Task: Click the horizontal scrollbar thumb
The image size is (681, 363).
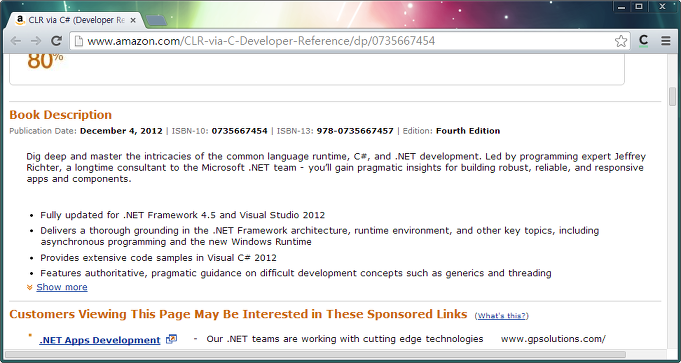Action: 315,354
